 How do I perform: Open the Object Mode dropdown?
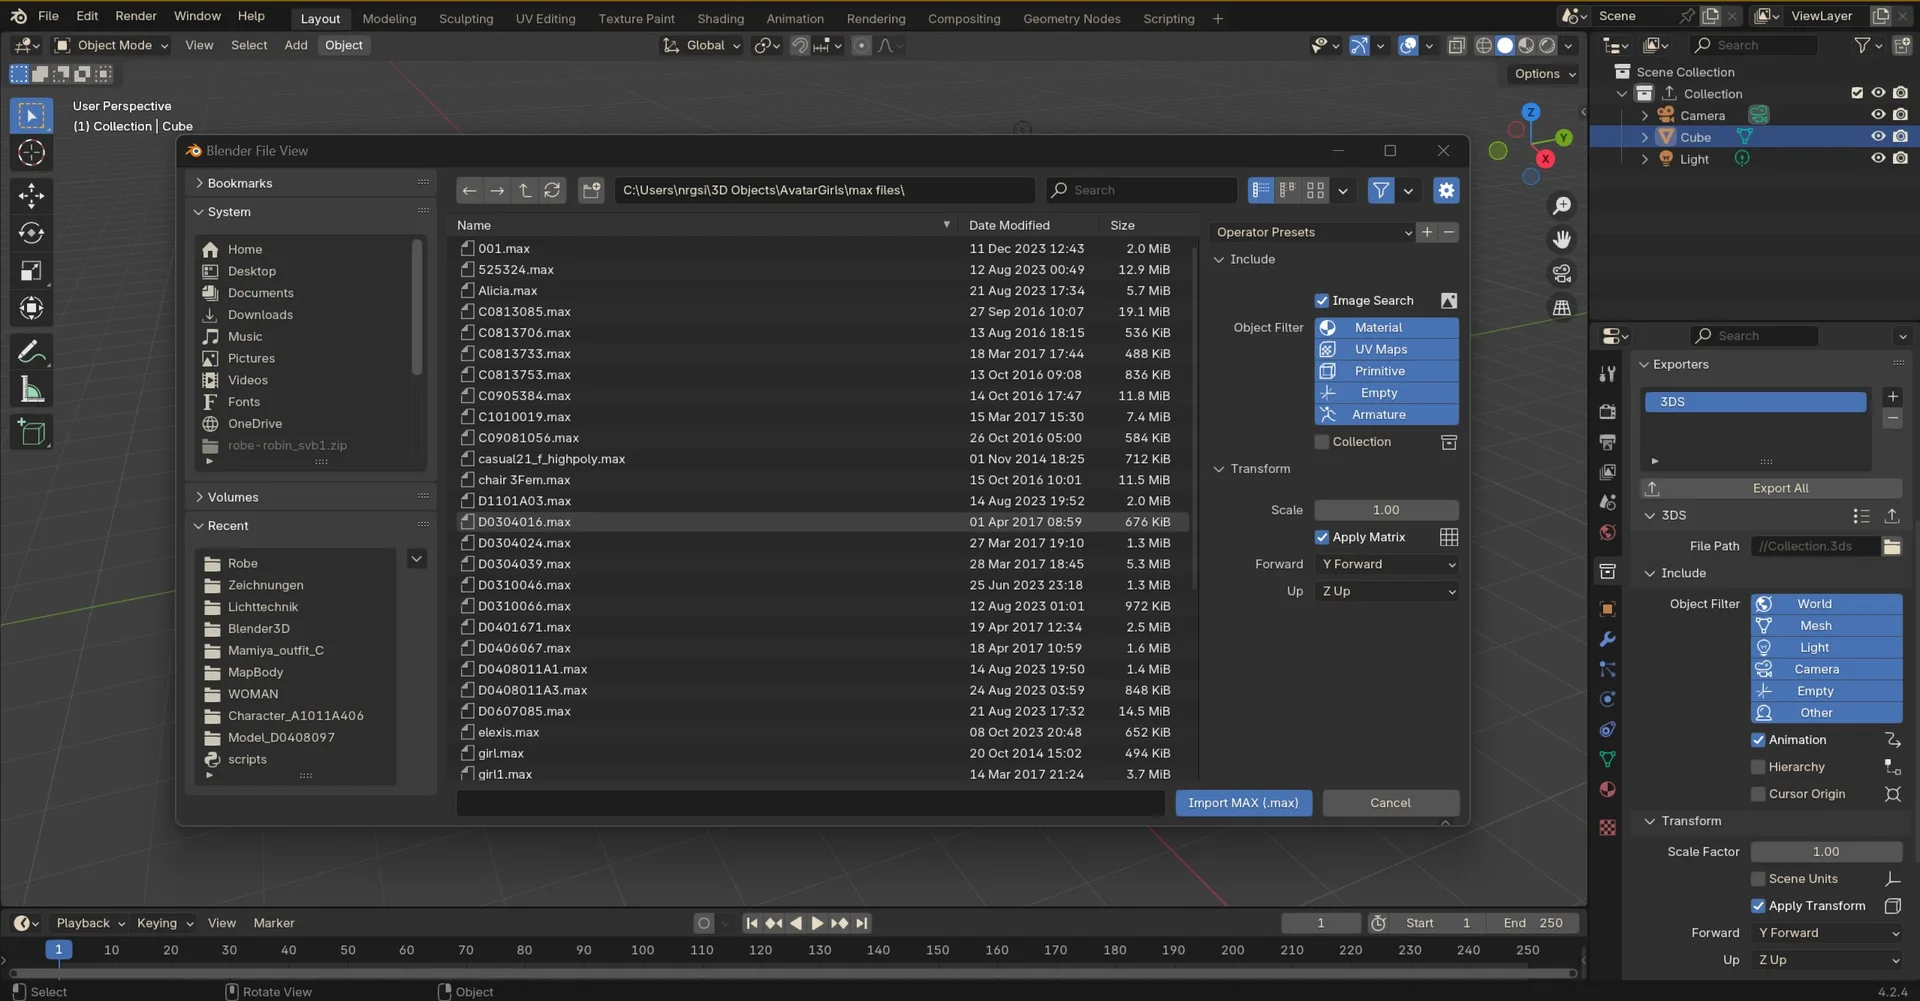point(111,45)
